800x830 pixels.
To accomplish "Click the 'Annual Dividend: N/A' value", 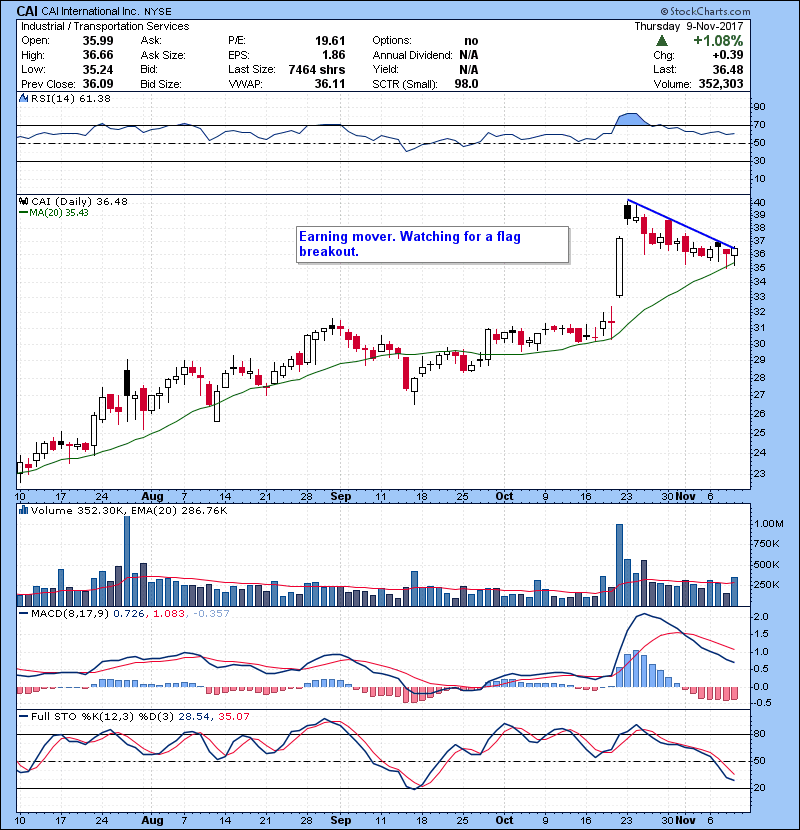I will pyautogui.click(x=469, y=55).
